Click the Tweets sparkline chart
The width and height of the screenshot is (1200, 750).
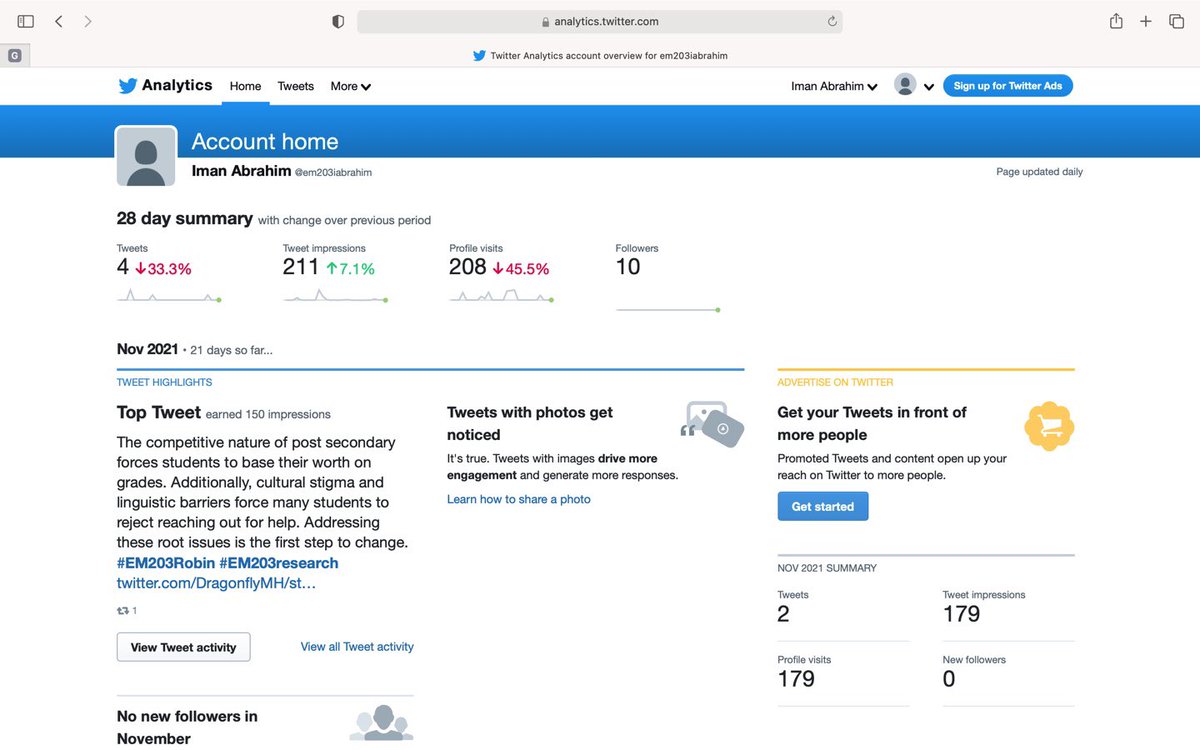(x=169, y=295)
